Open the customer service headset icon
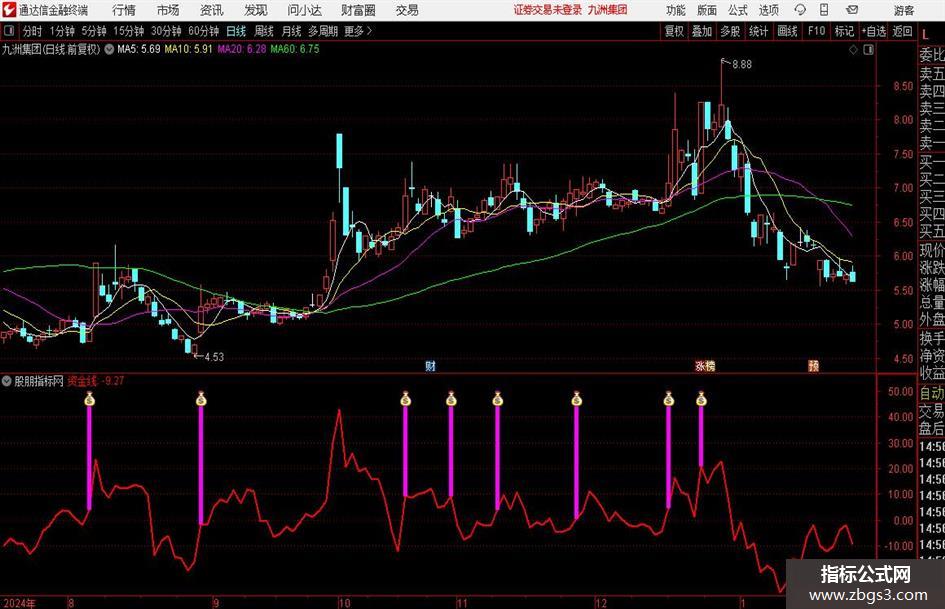Viewport: 945px width, 609px height. (800, 10)
